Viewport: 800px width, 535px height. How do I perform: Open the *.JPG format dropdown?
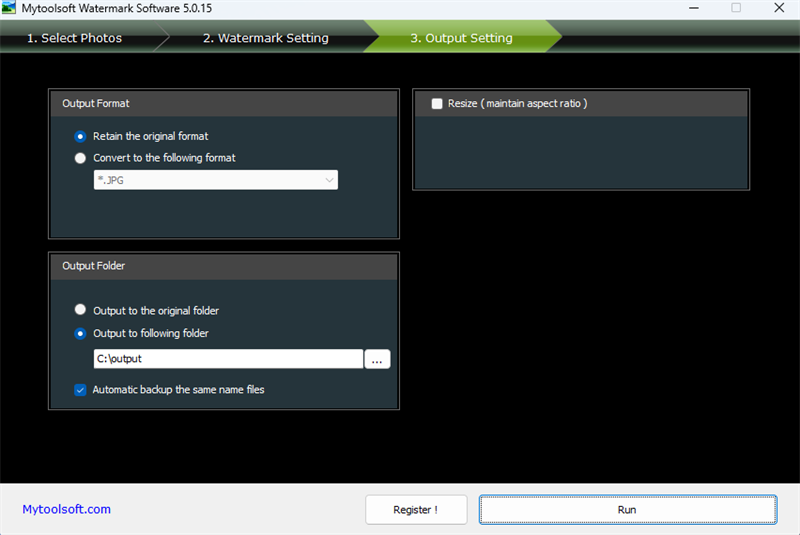coord(216,180)
